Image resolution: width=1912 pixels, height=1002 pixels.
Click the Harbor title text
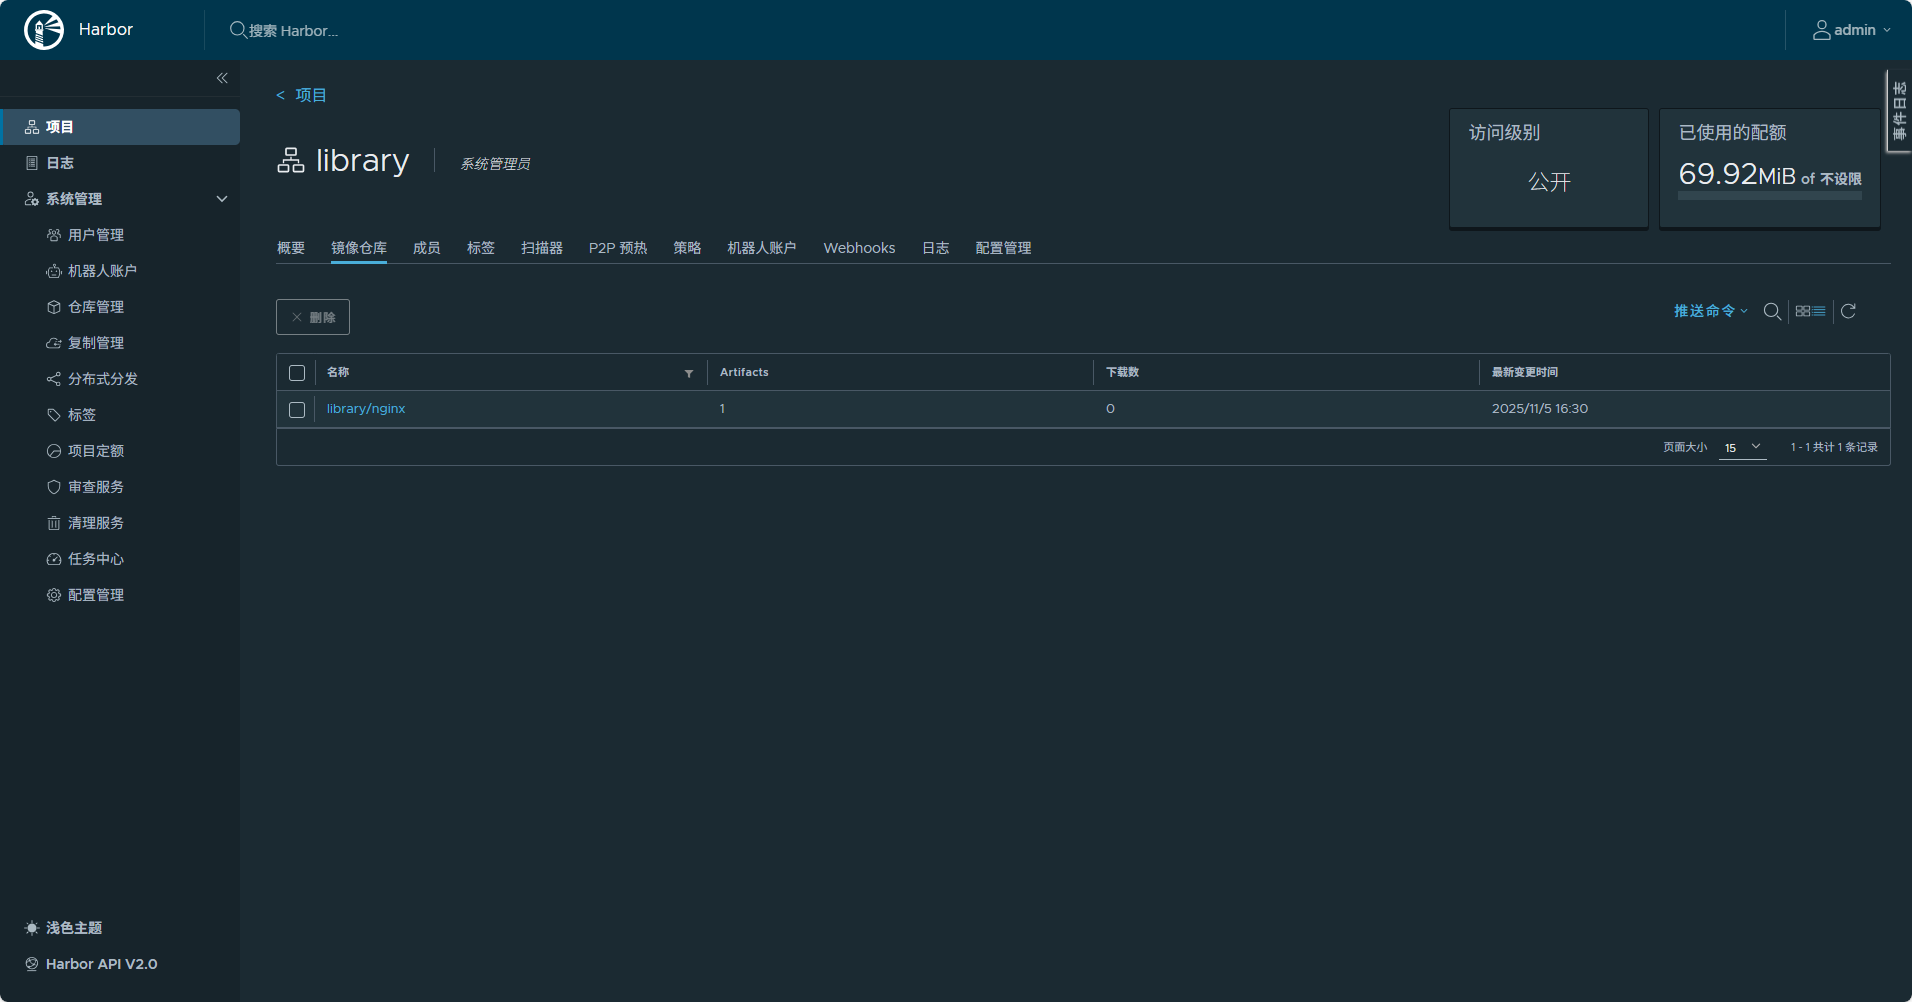coord(106,30)
